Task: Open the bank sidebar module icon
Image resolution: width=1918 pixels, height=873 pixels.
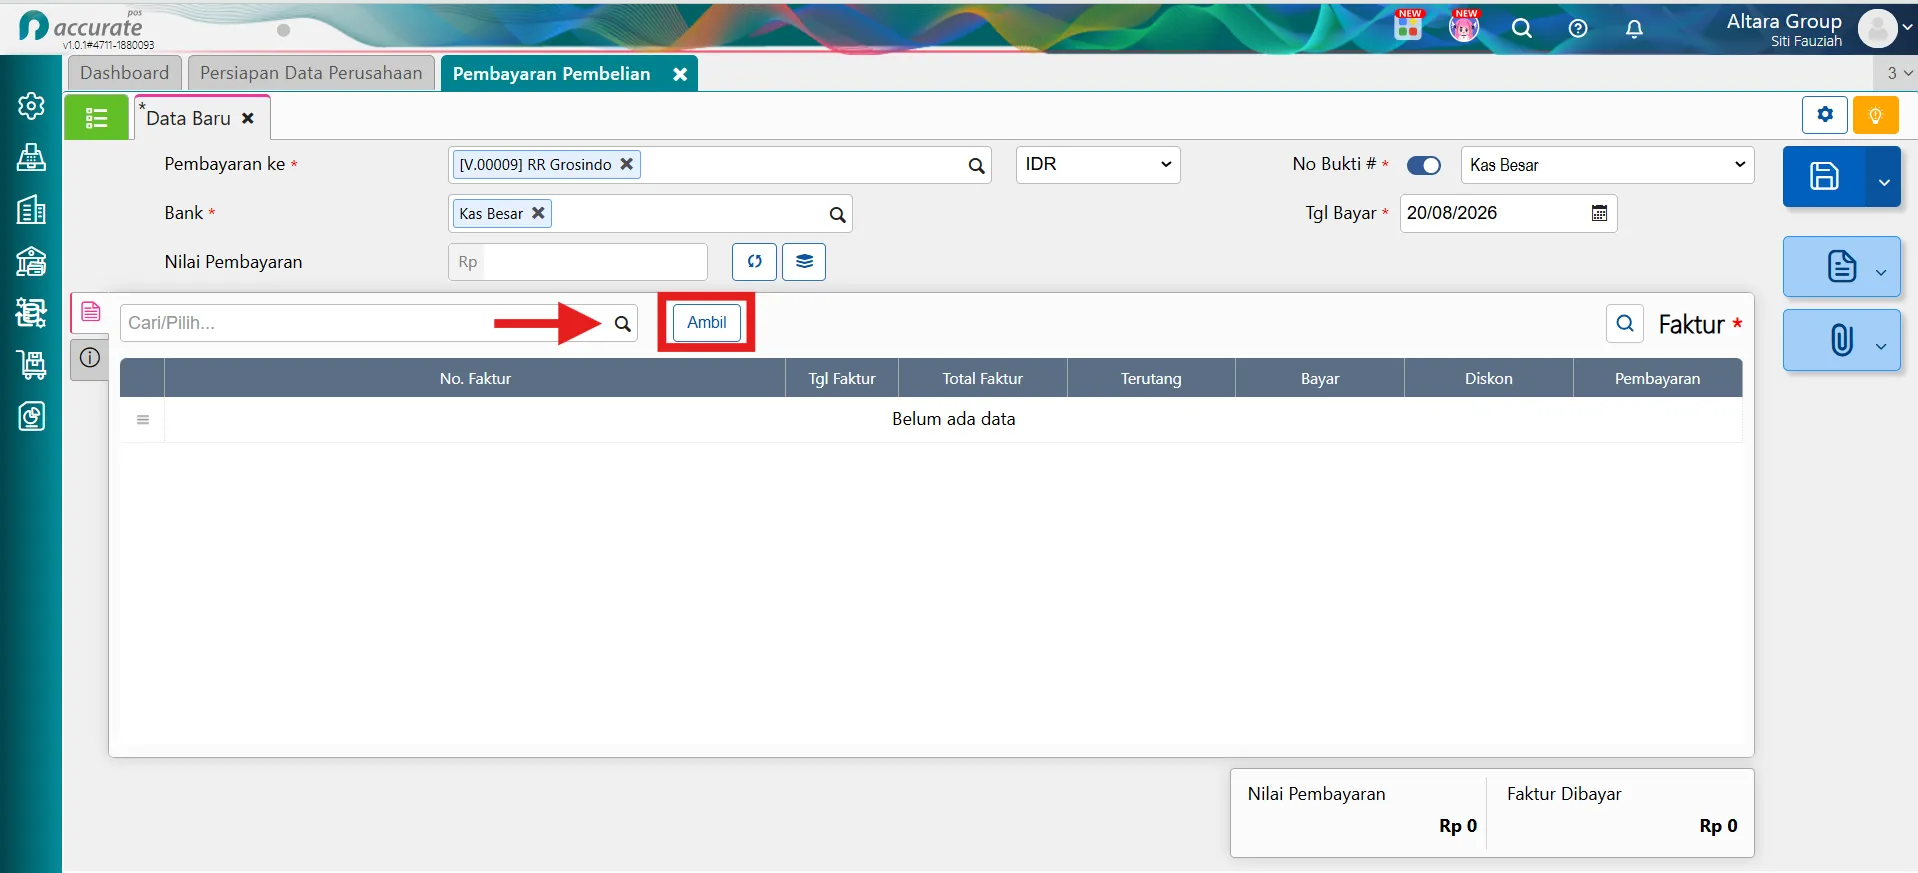Action: 31,261
